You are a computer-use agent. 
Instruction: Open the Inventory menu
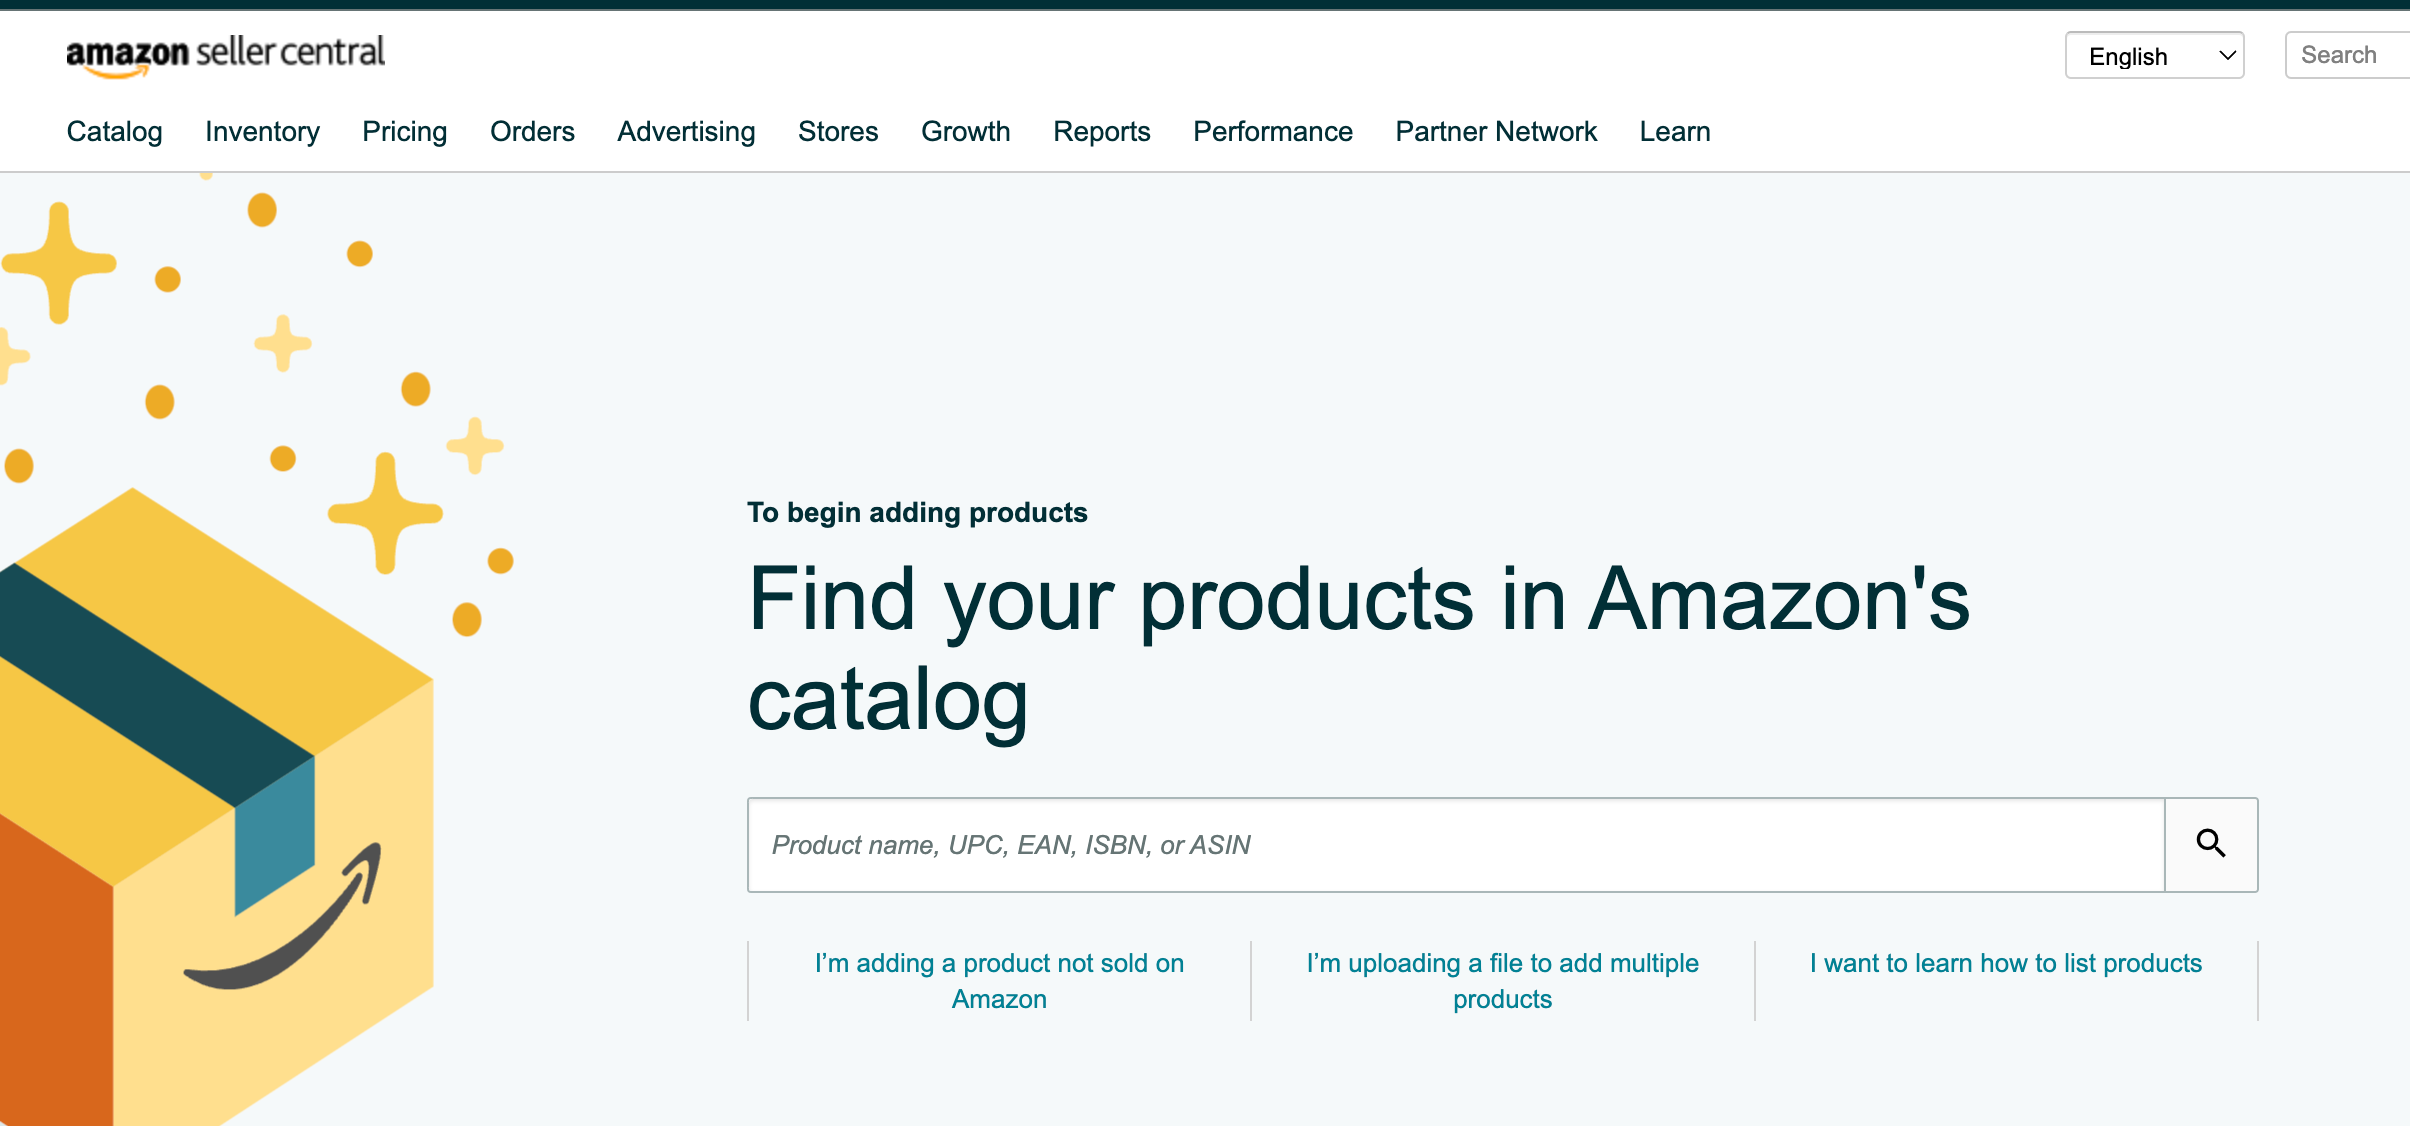[x=262, y=132]
